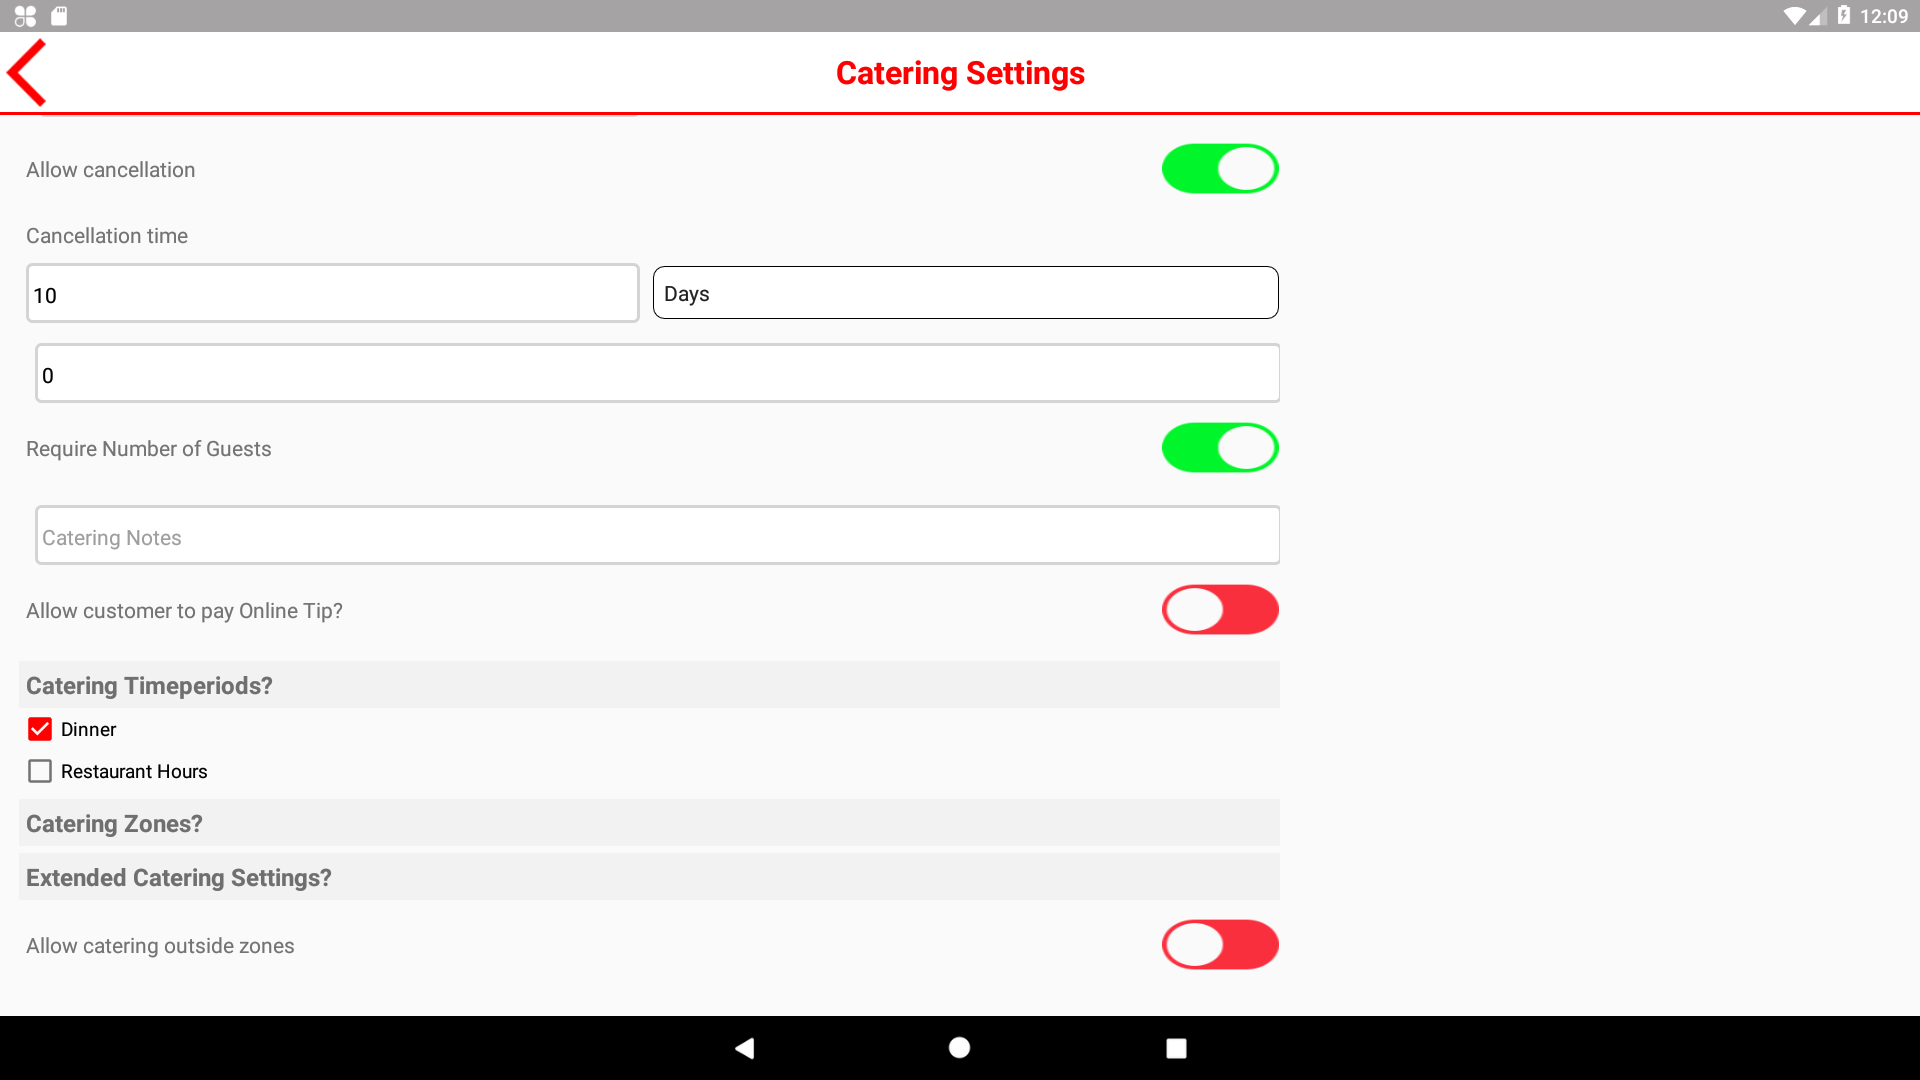The height and width of the screenshot is (1080, 1920).
Task: Enable Allow customer to pay Online Tip
Action: tap(1220, 610)
